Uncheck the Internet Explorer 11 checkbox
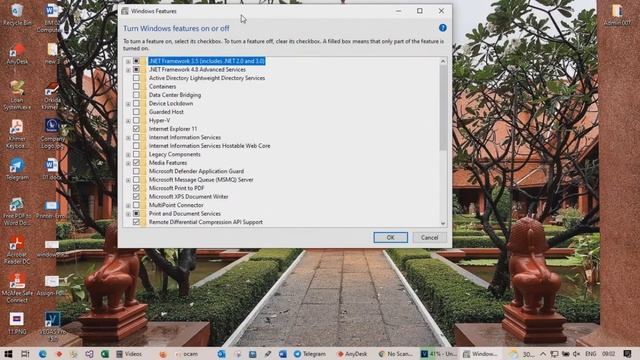Viewport: 640px width, 360px height. click(x=136, y=129)
